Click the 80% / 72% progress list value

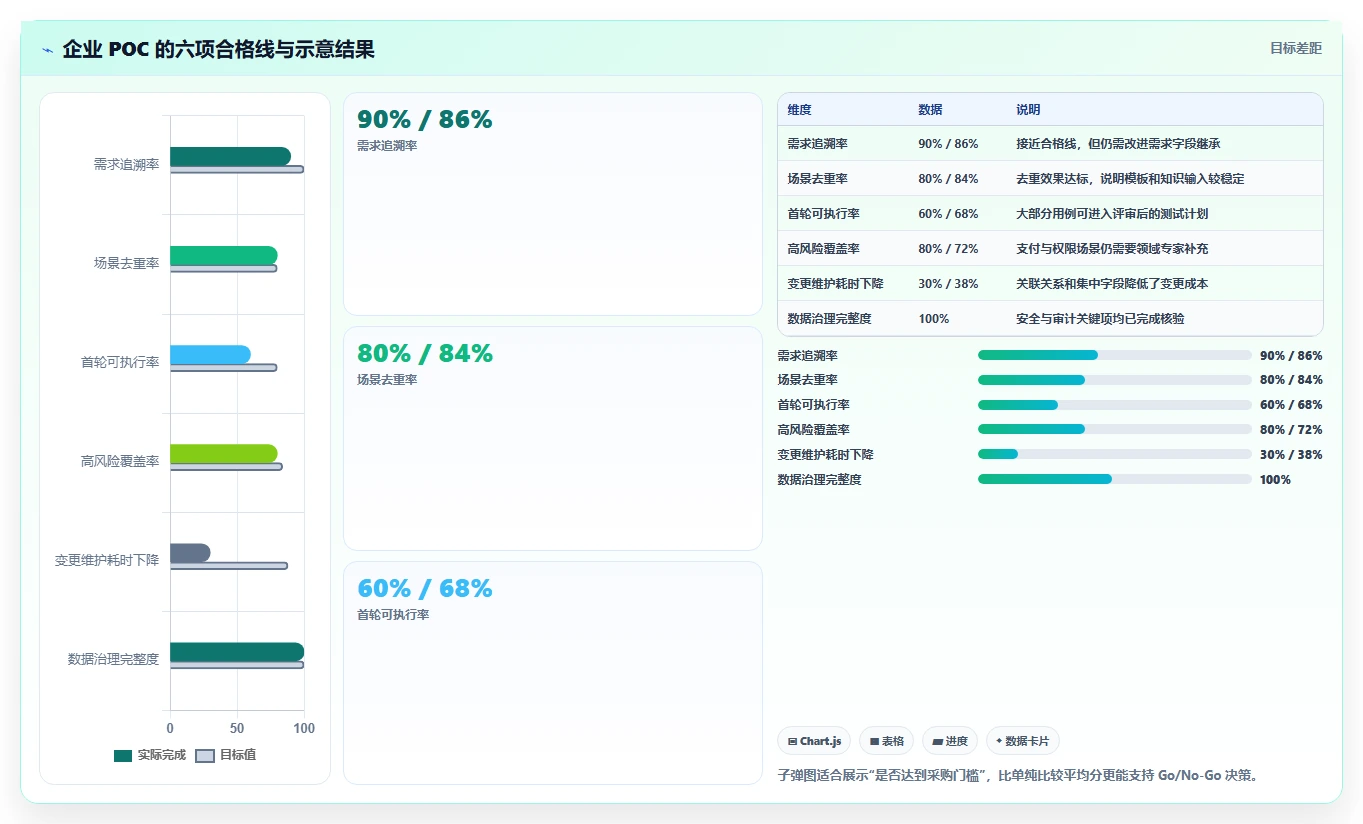1291,430
